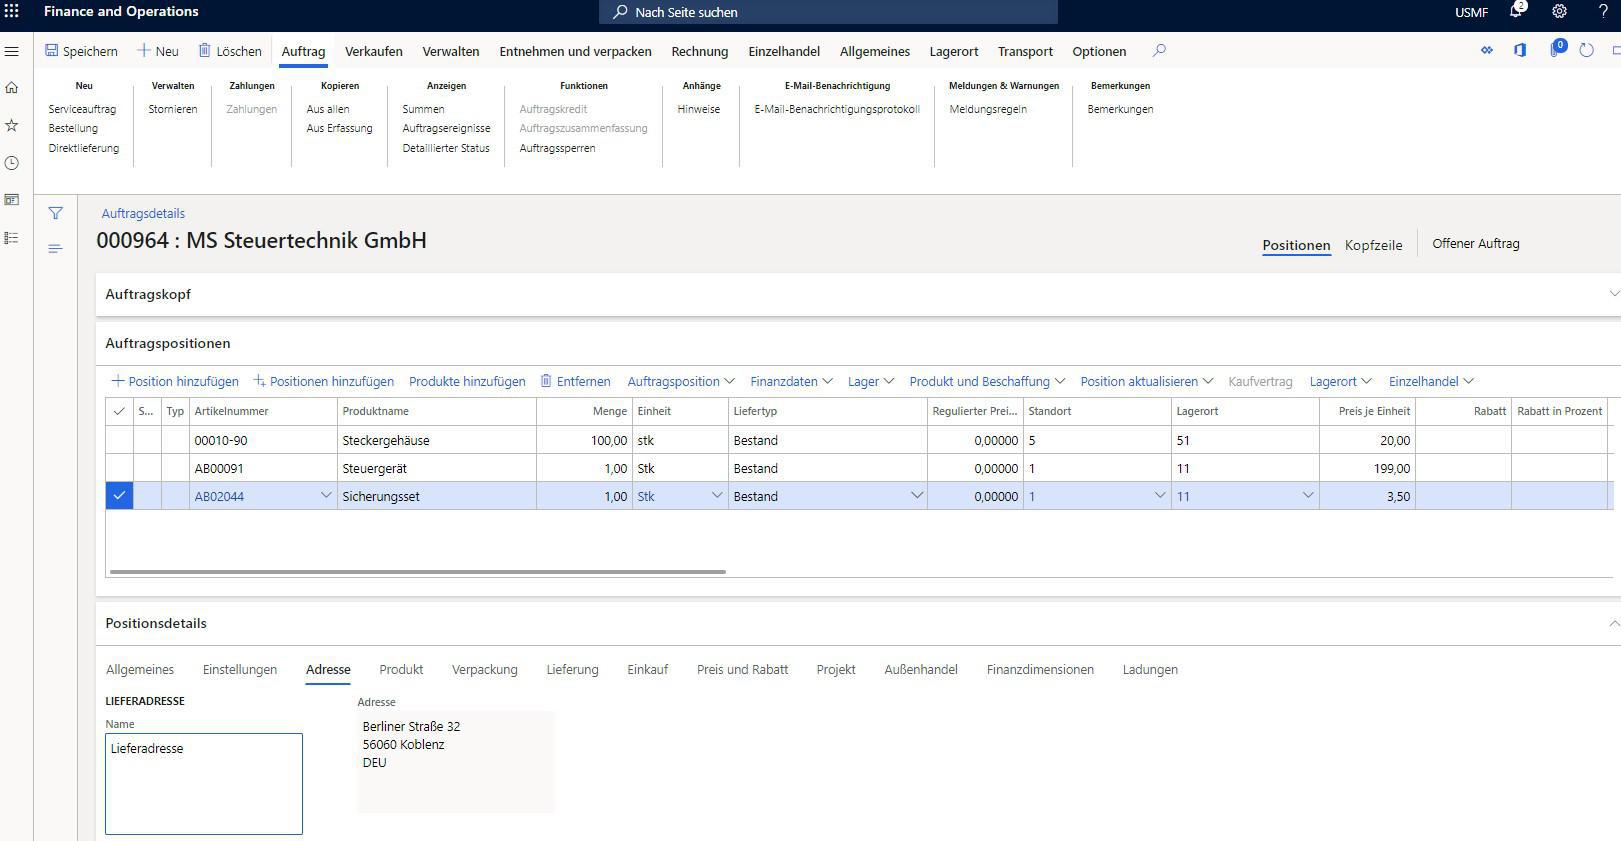This screenshot has height=841, width=1621.
Task: Open the help question mark icon
Action: pyautogui.click(x=1603, y=11)
